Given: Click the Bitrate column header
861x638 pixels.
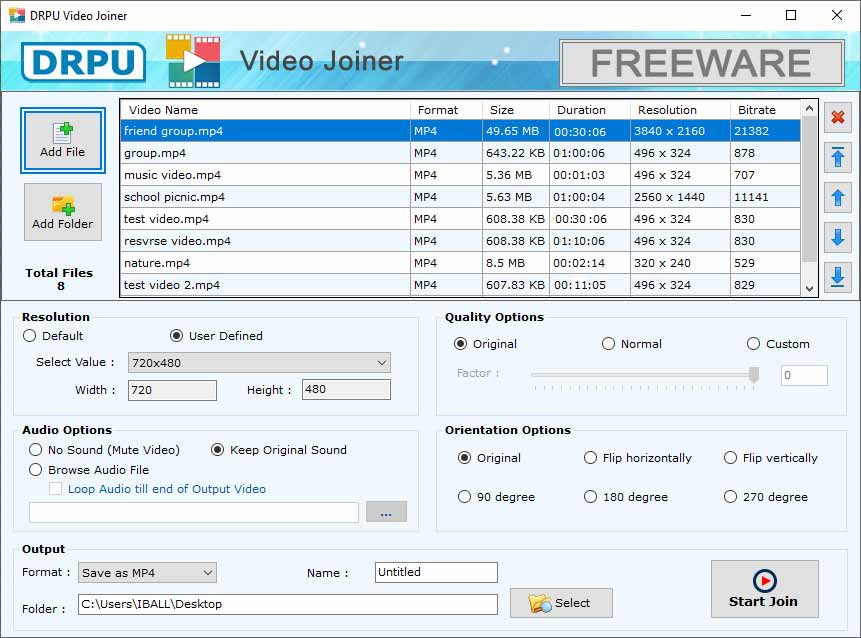Looking at the screenshot, I should [765, 110].
